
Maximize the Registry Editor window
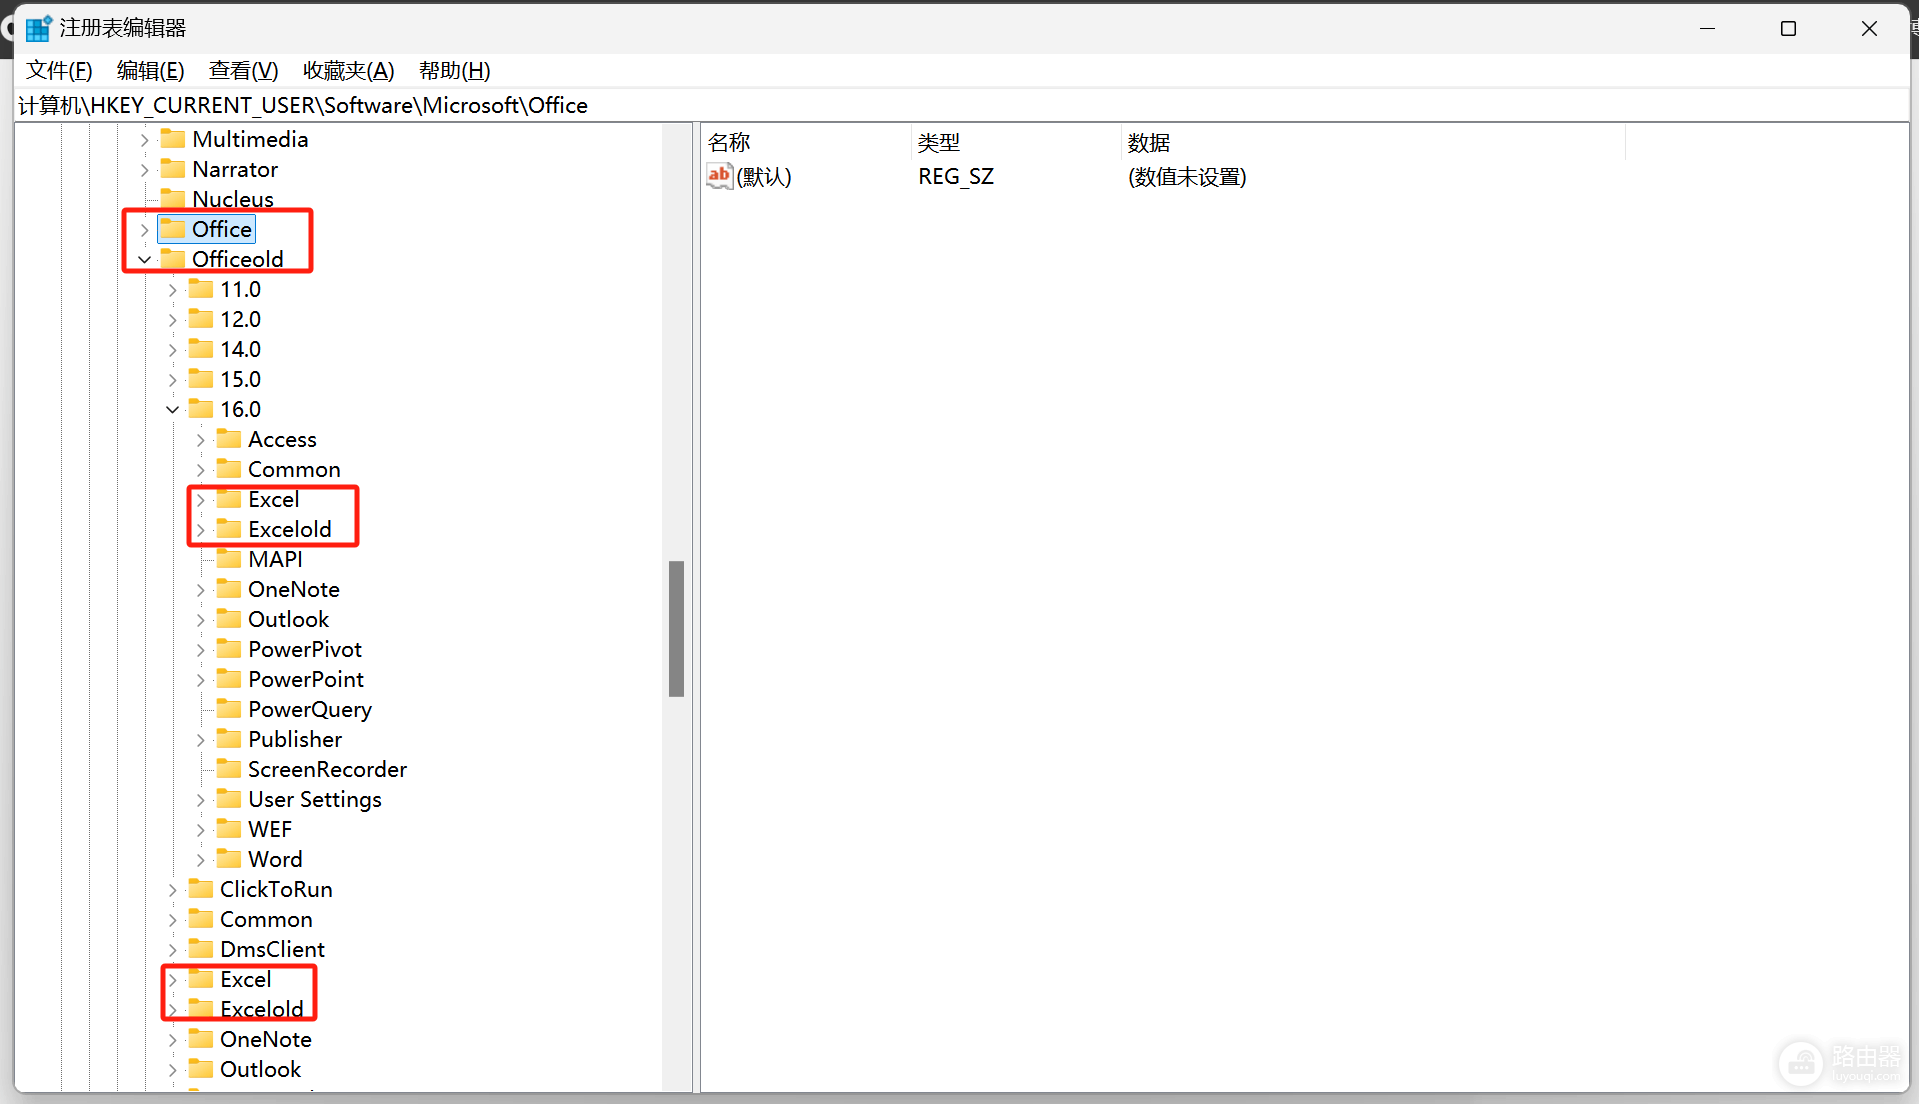point(1788,28)
